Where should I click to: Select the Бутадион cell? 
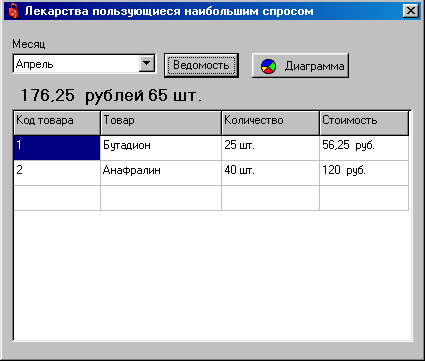(x=161, y=148)
